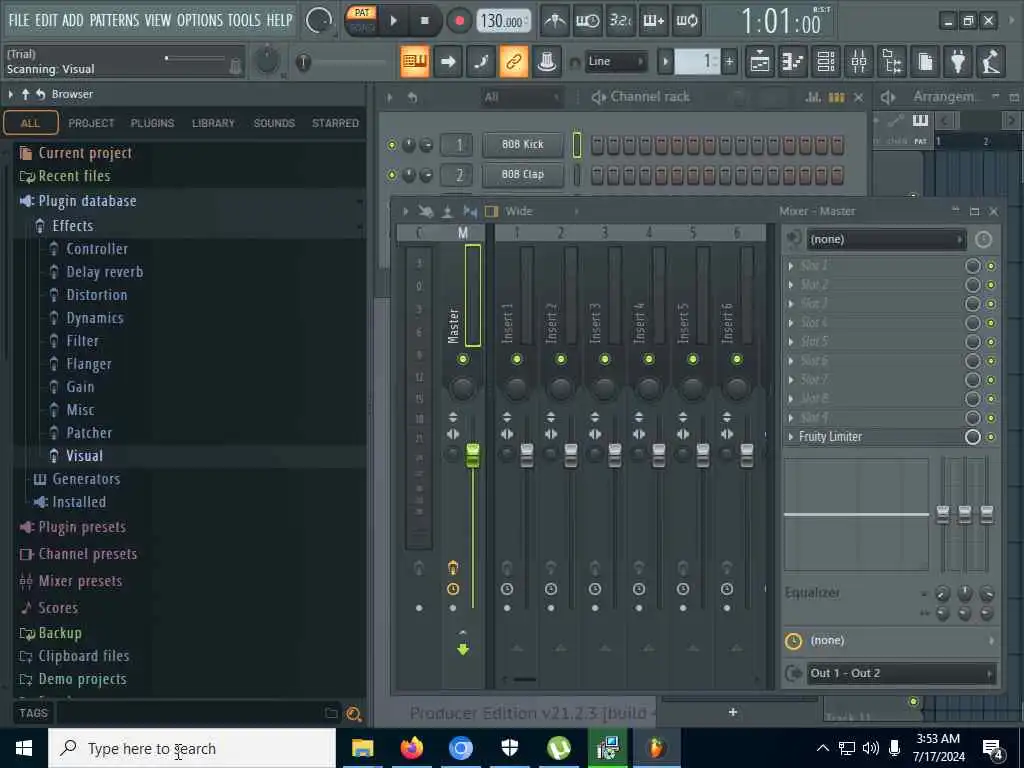Mute the 808 Kick channel LED
This screenshot has width=1024, height=768.
point(392,145)
